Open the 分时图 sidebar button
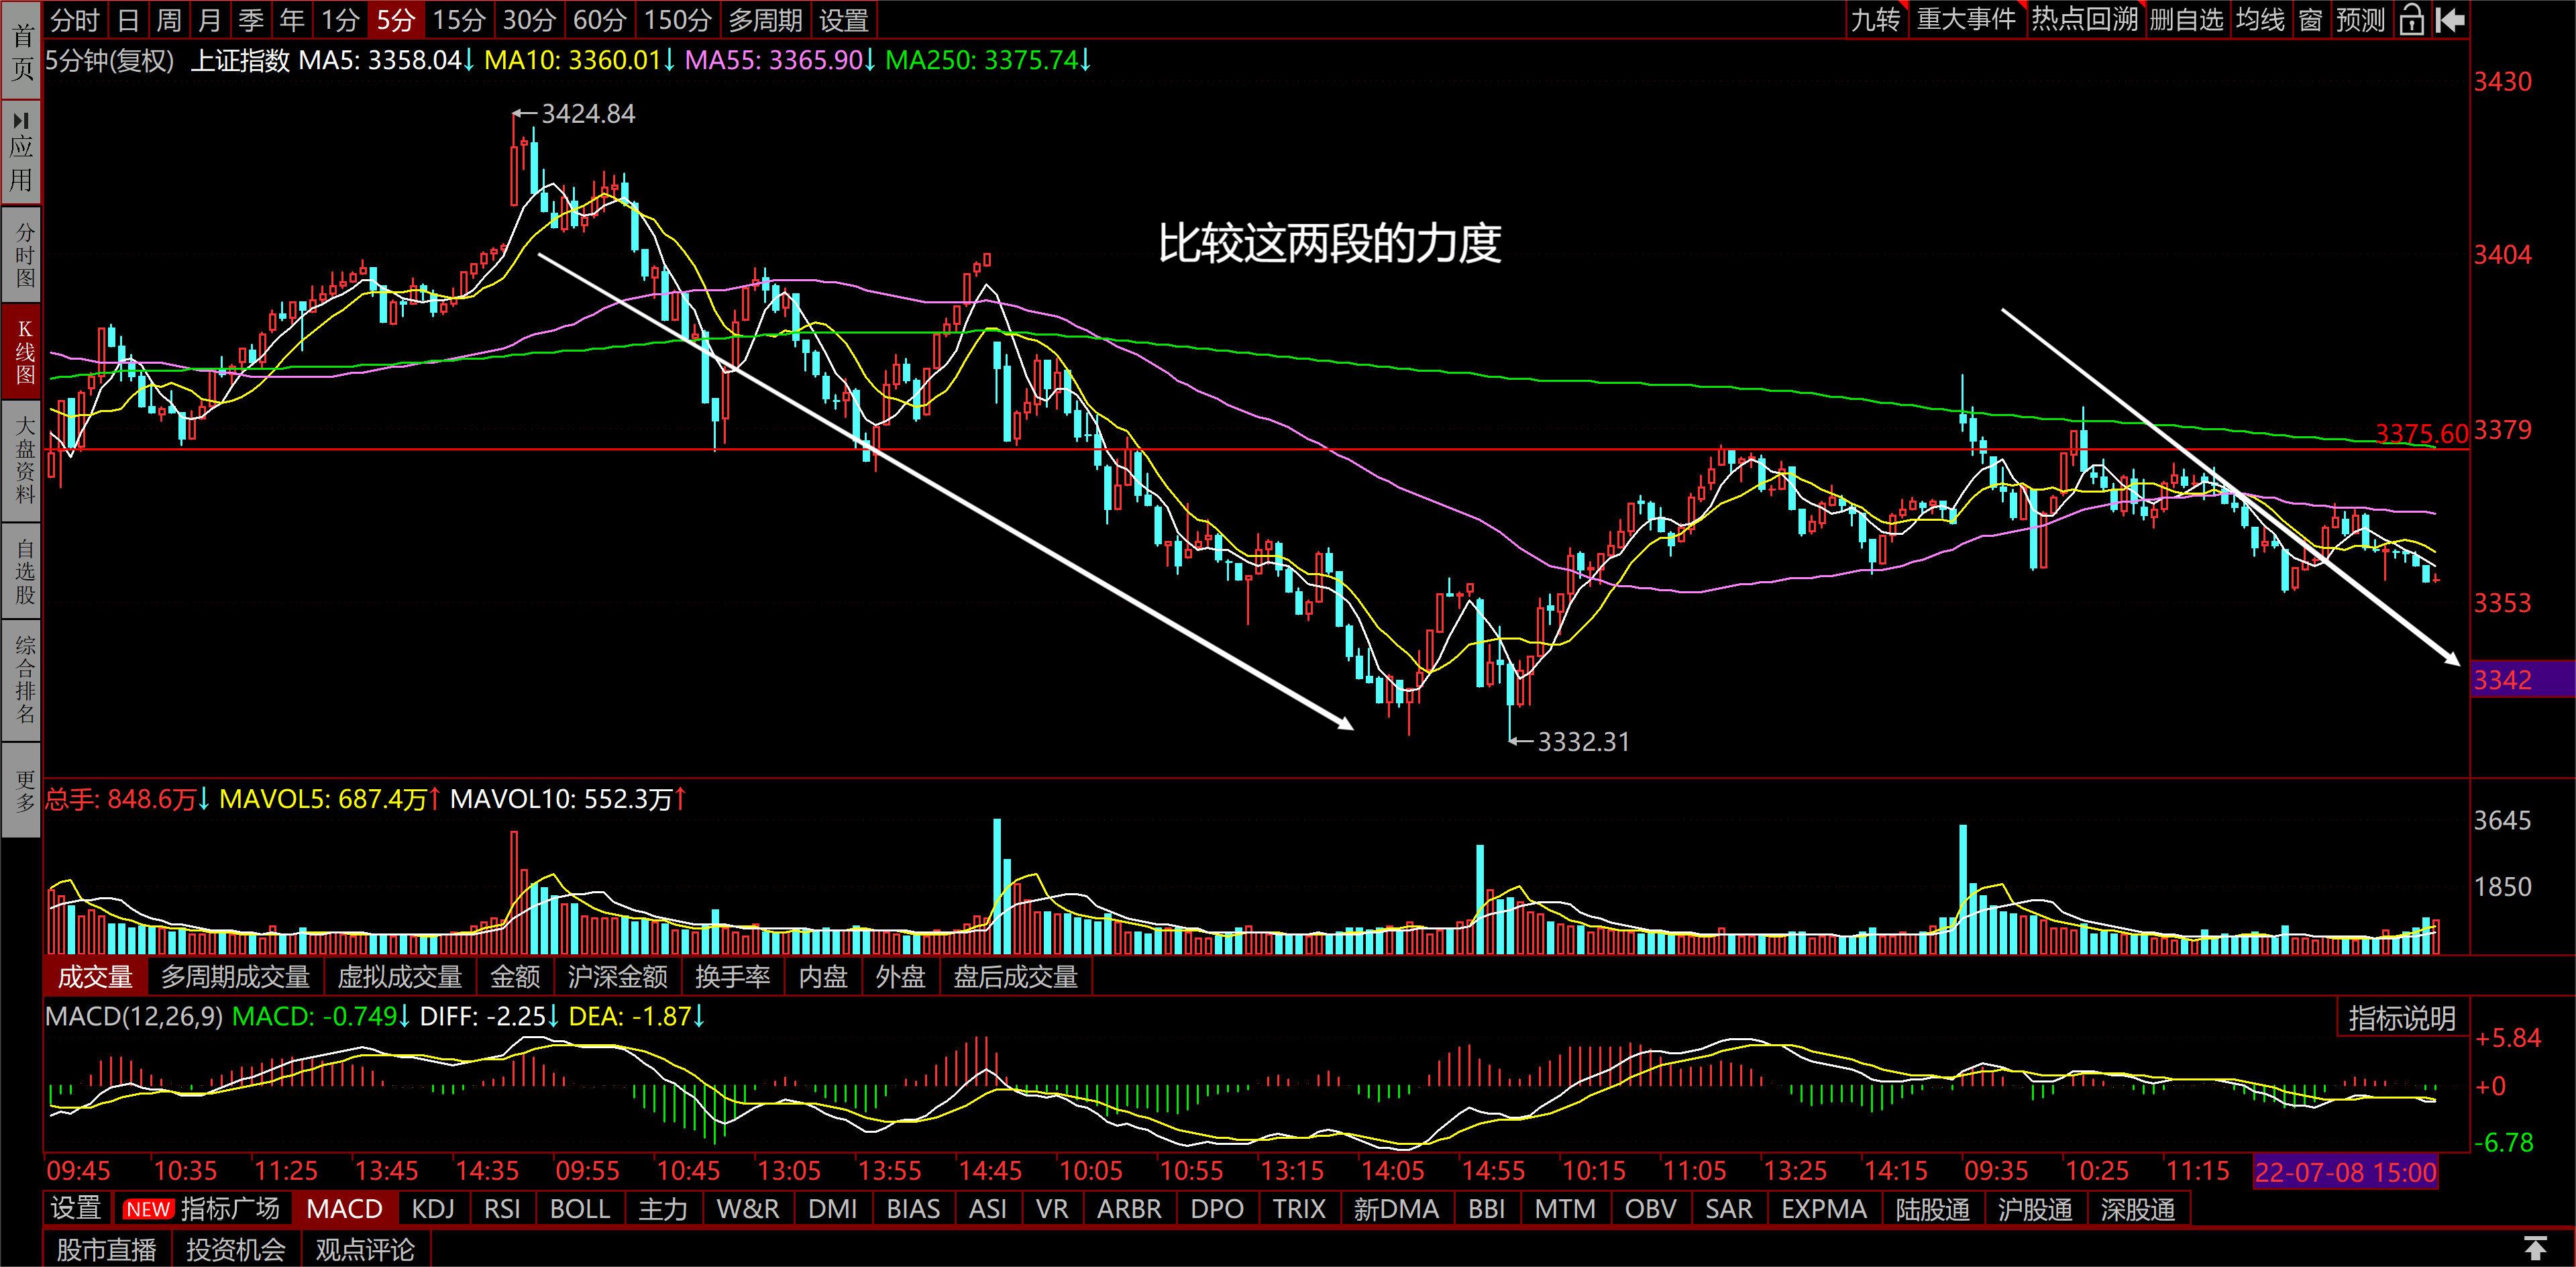 (21, 253)
